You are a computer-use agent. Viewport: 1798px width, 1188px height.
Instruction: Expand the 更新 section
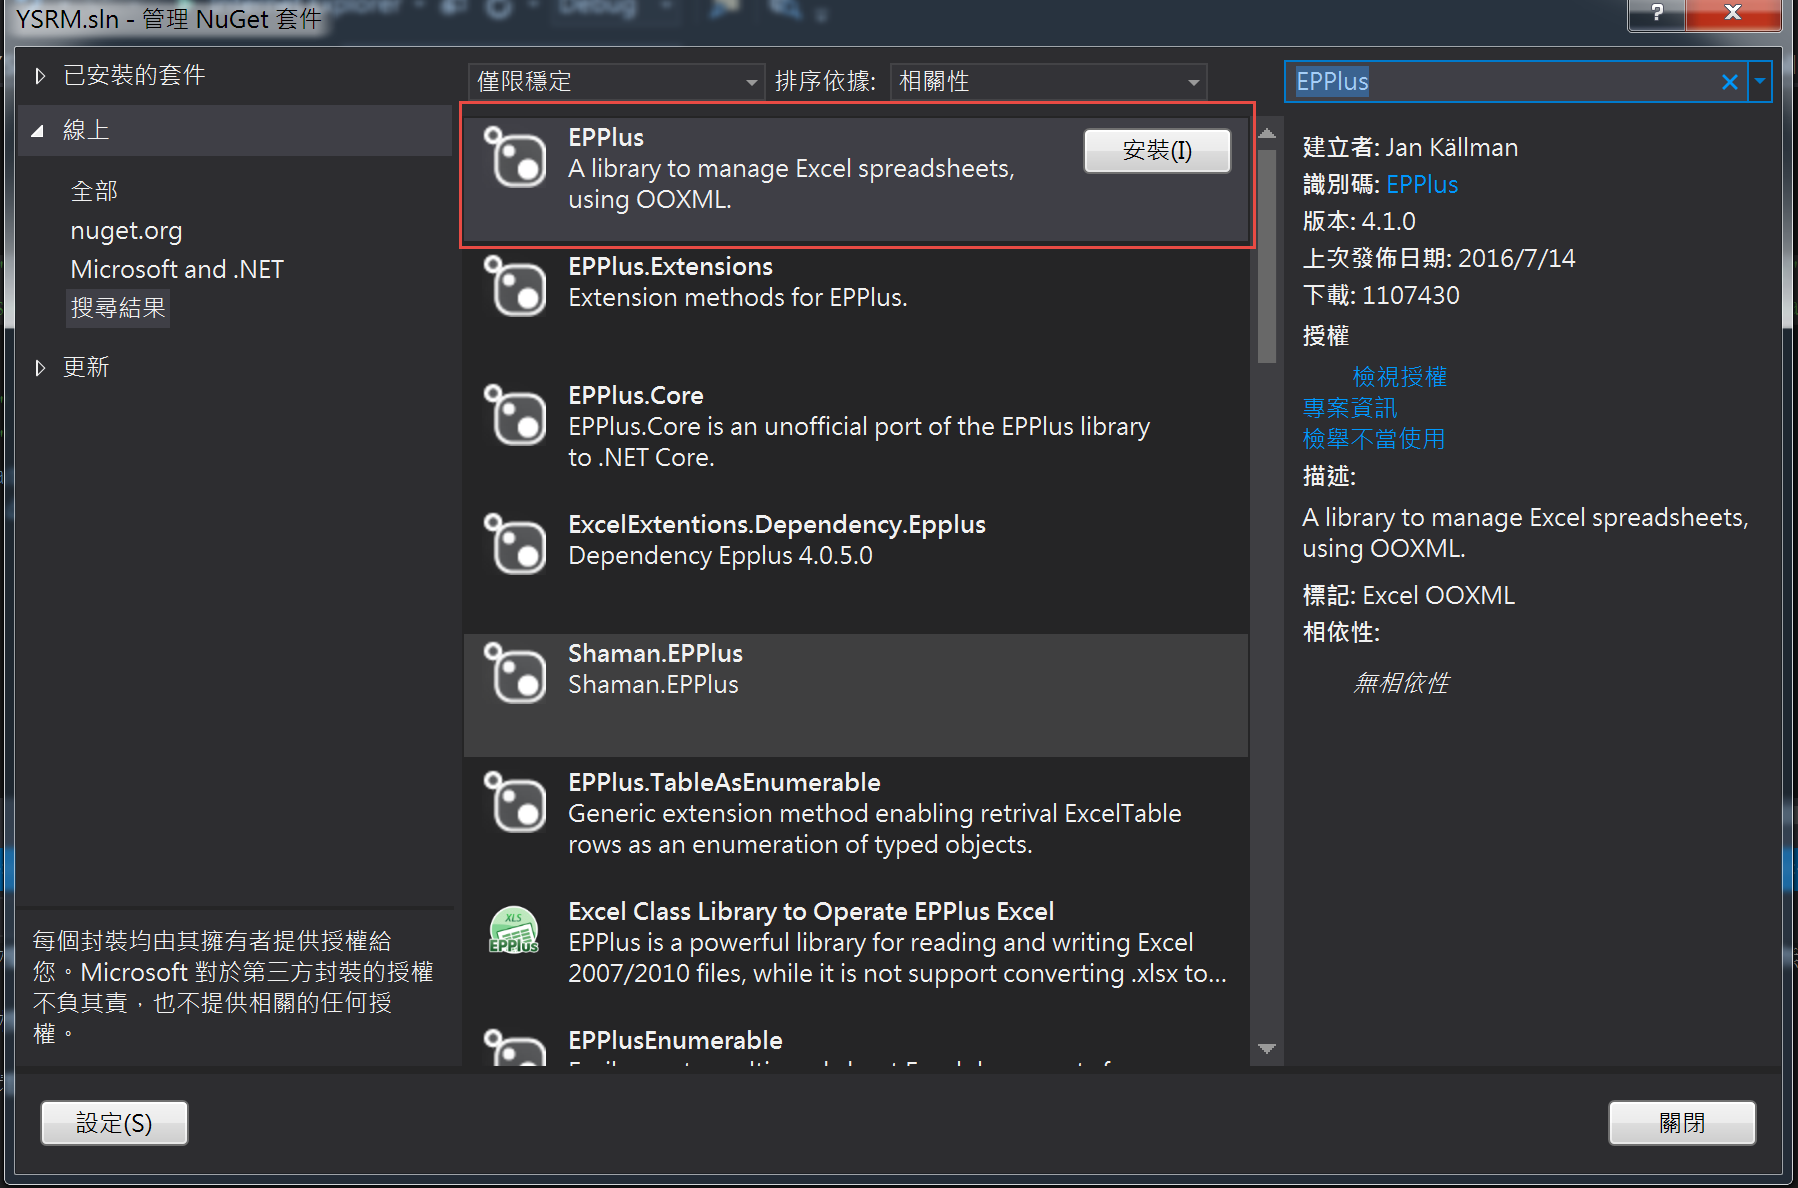(40, 368)
